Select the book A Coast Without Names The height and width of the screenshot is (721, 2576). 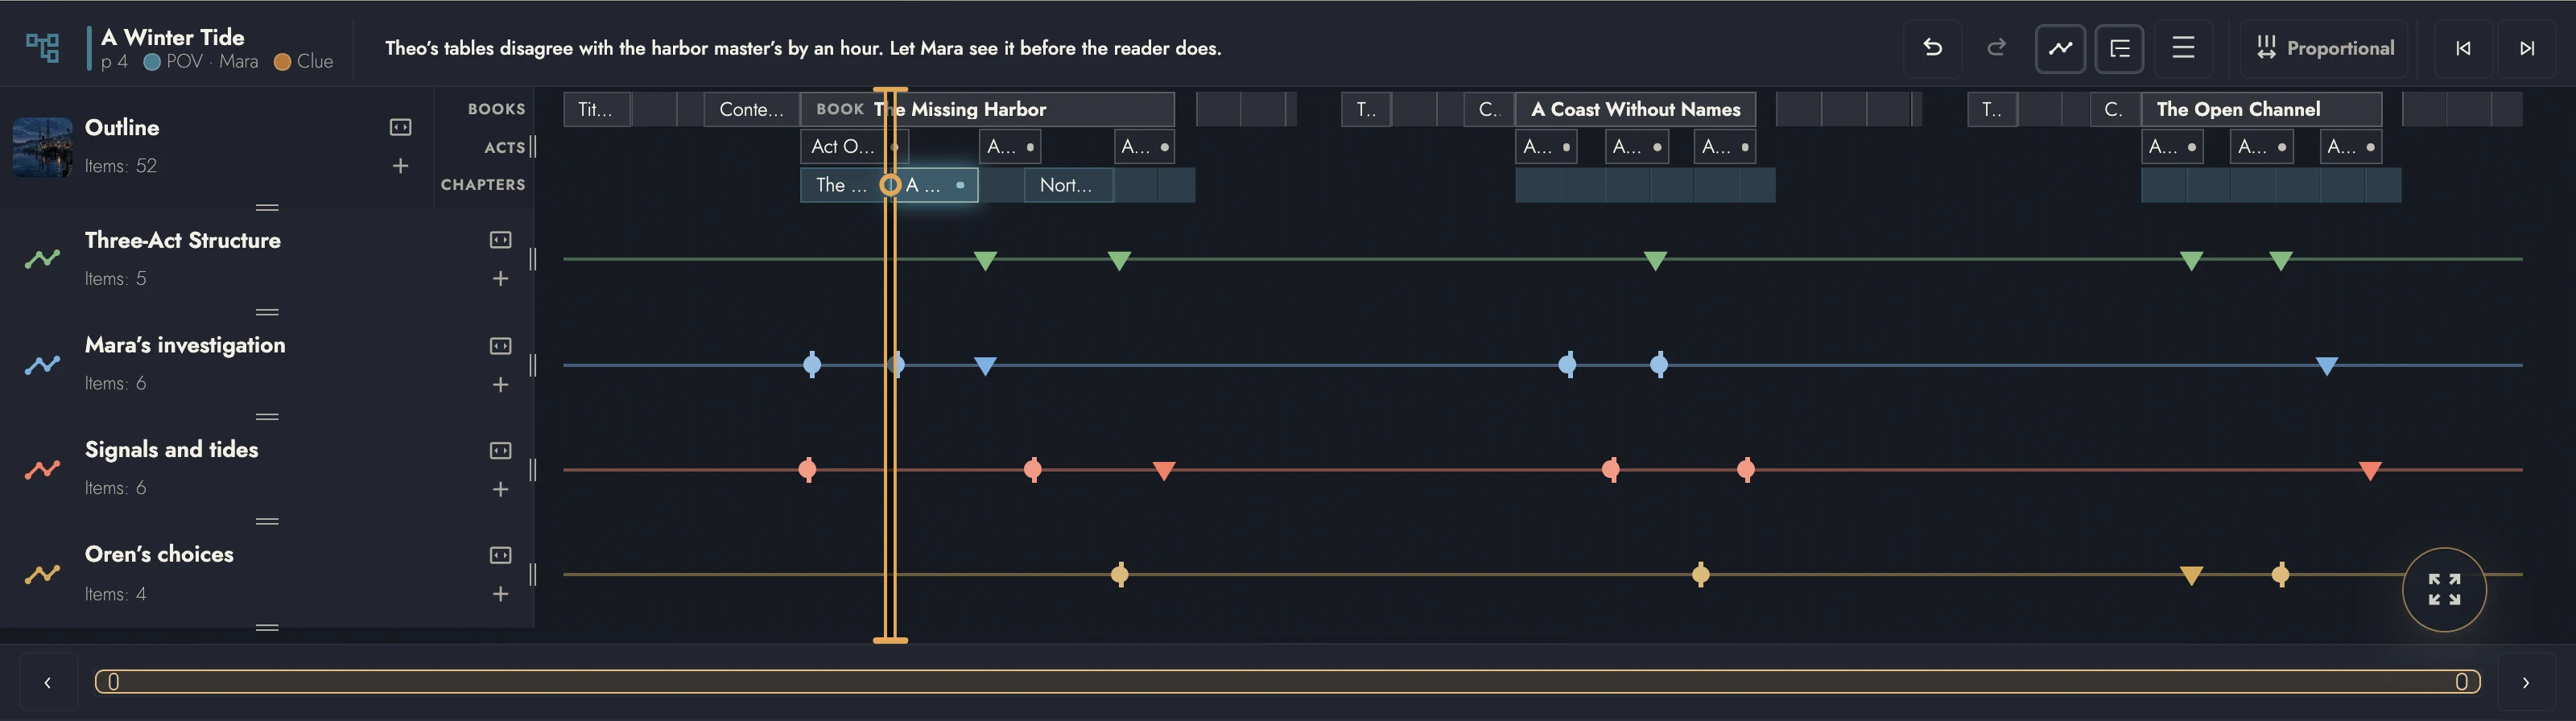tap(1635, 109)
